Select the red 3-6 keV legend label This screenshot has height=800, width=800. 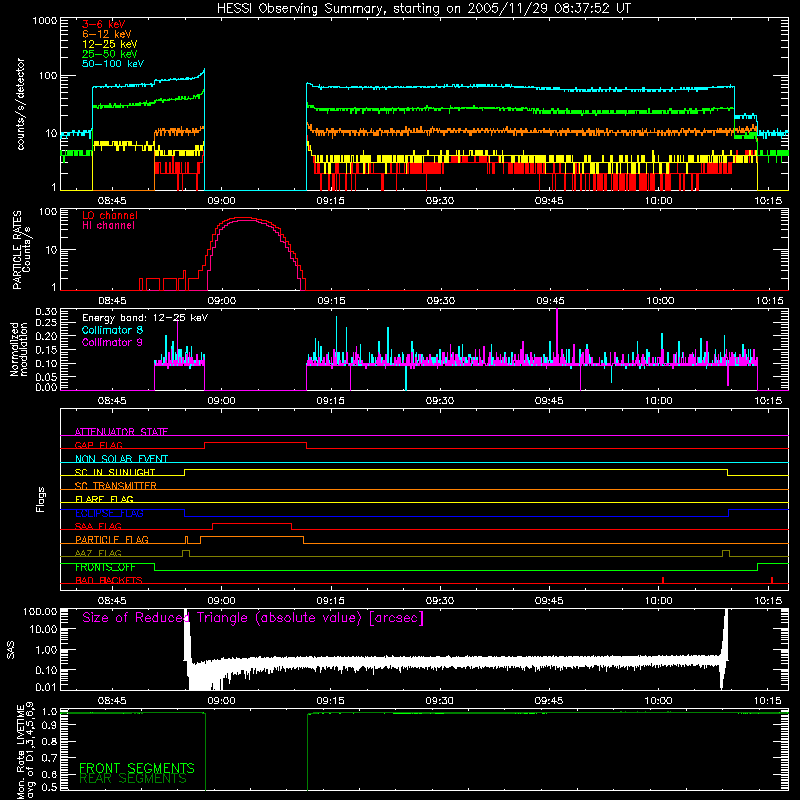tap(103, 24)
